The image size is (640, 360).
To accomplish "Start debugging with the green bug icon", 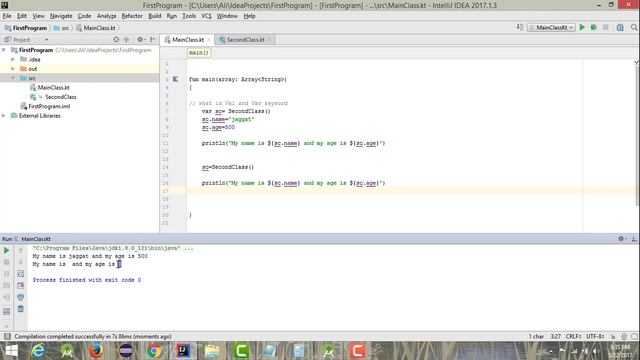I will tap(594, 27).
